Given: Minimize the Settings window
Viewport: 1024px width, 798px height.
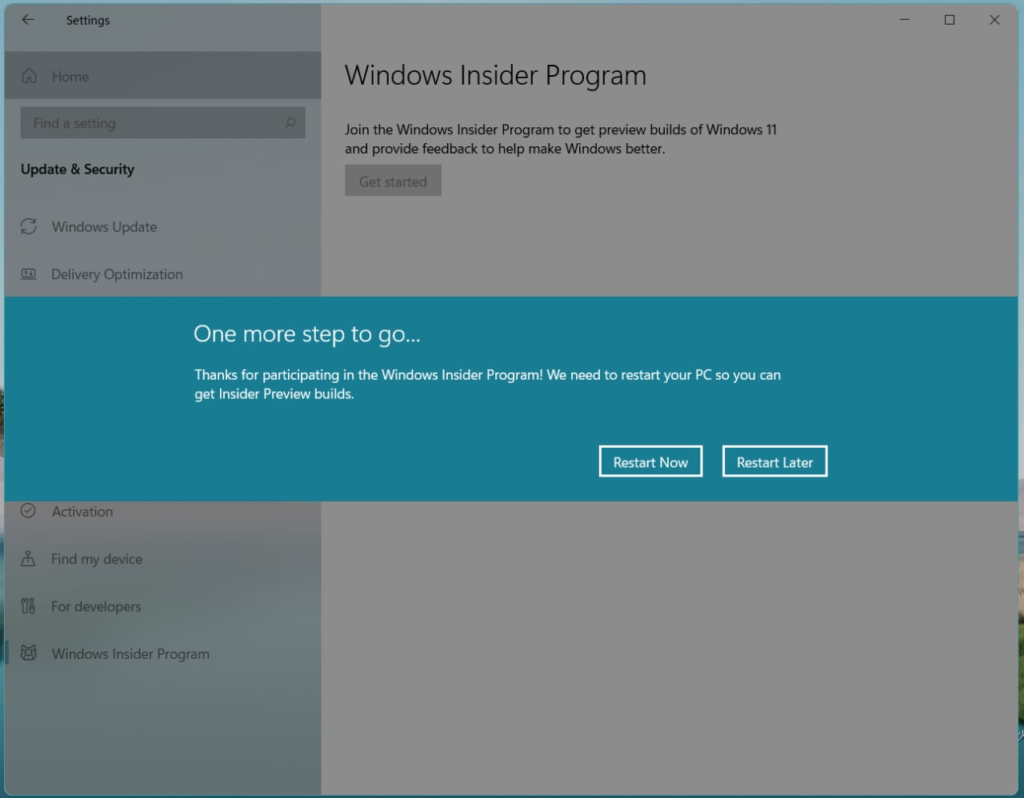Looking at the screenshot, I should click(x=904, y=20).
